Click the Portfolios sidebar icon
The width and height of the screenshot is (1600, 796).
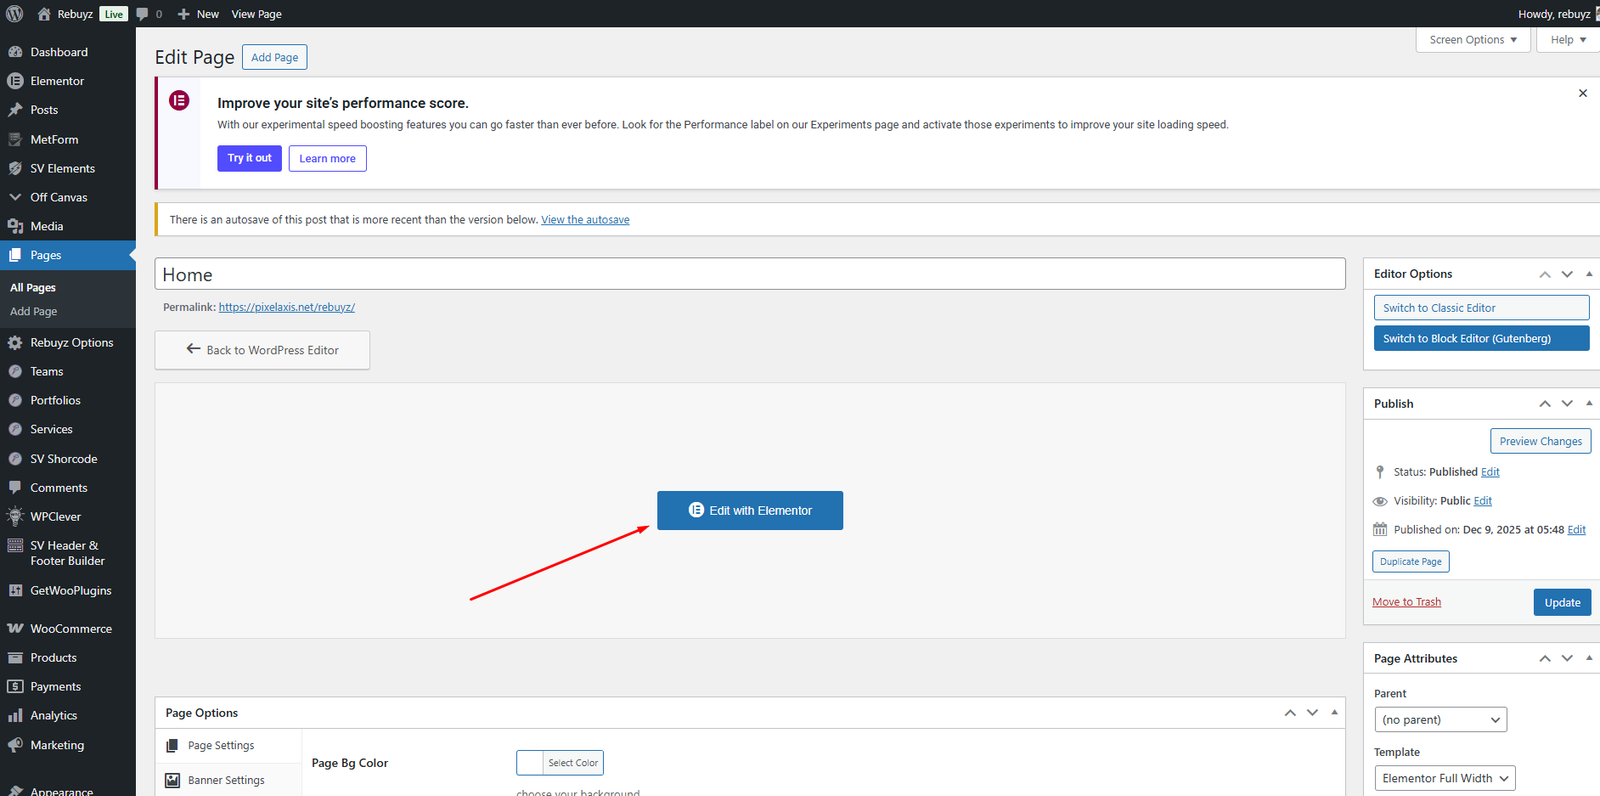15,400
